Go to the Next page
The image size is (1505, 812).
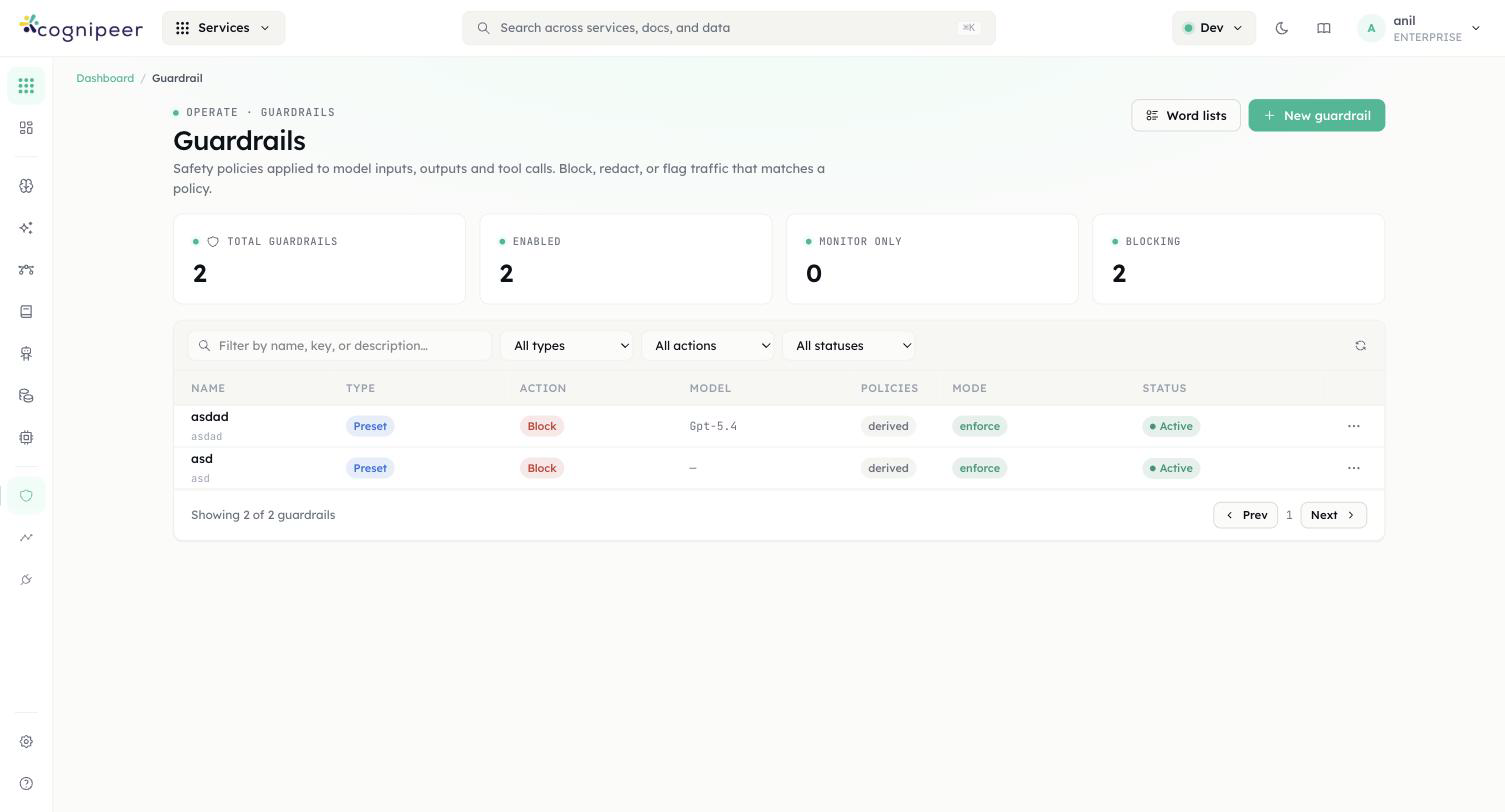point(1333,515)
